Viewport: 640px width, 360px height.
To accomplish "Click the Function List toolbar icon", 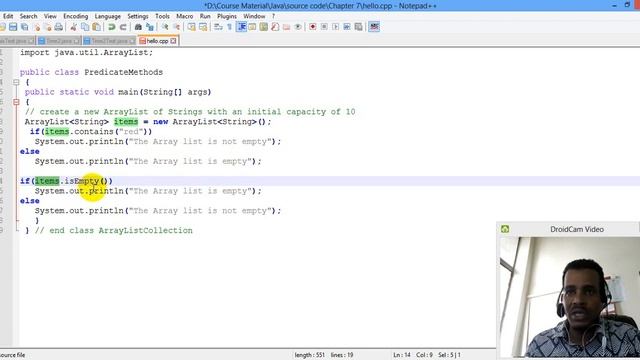I will pyautogui.click(x=275, y=27).
